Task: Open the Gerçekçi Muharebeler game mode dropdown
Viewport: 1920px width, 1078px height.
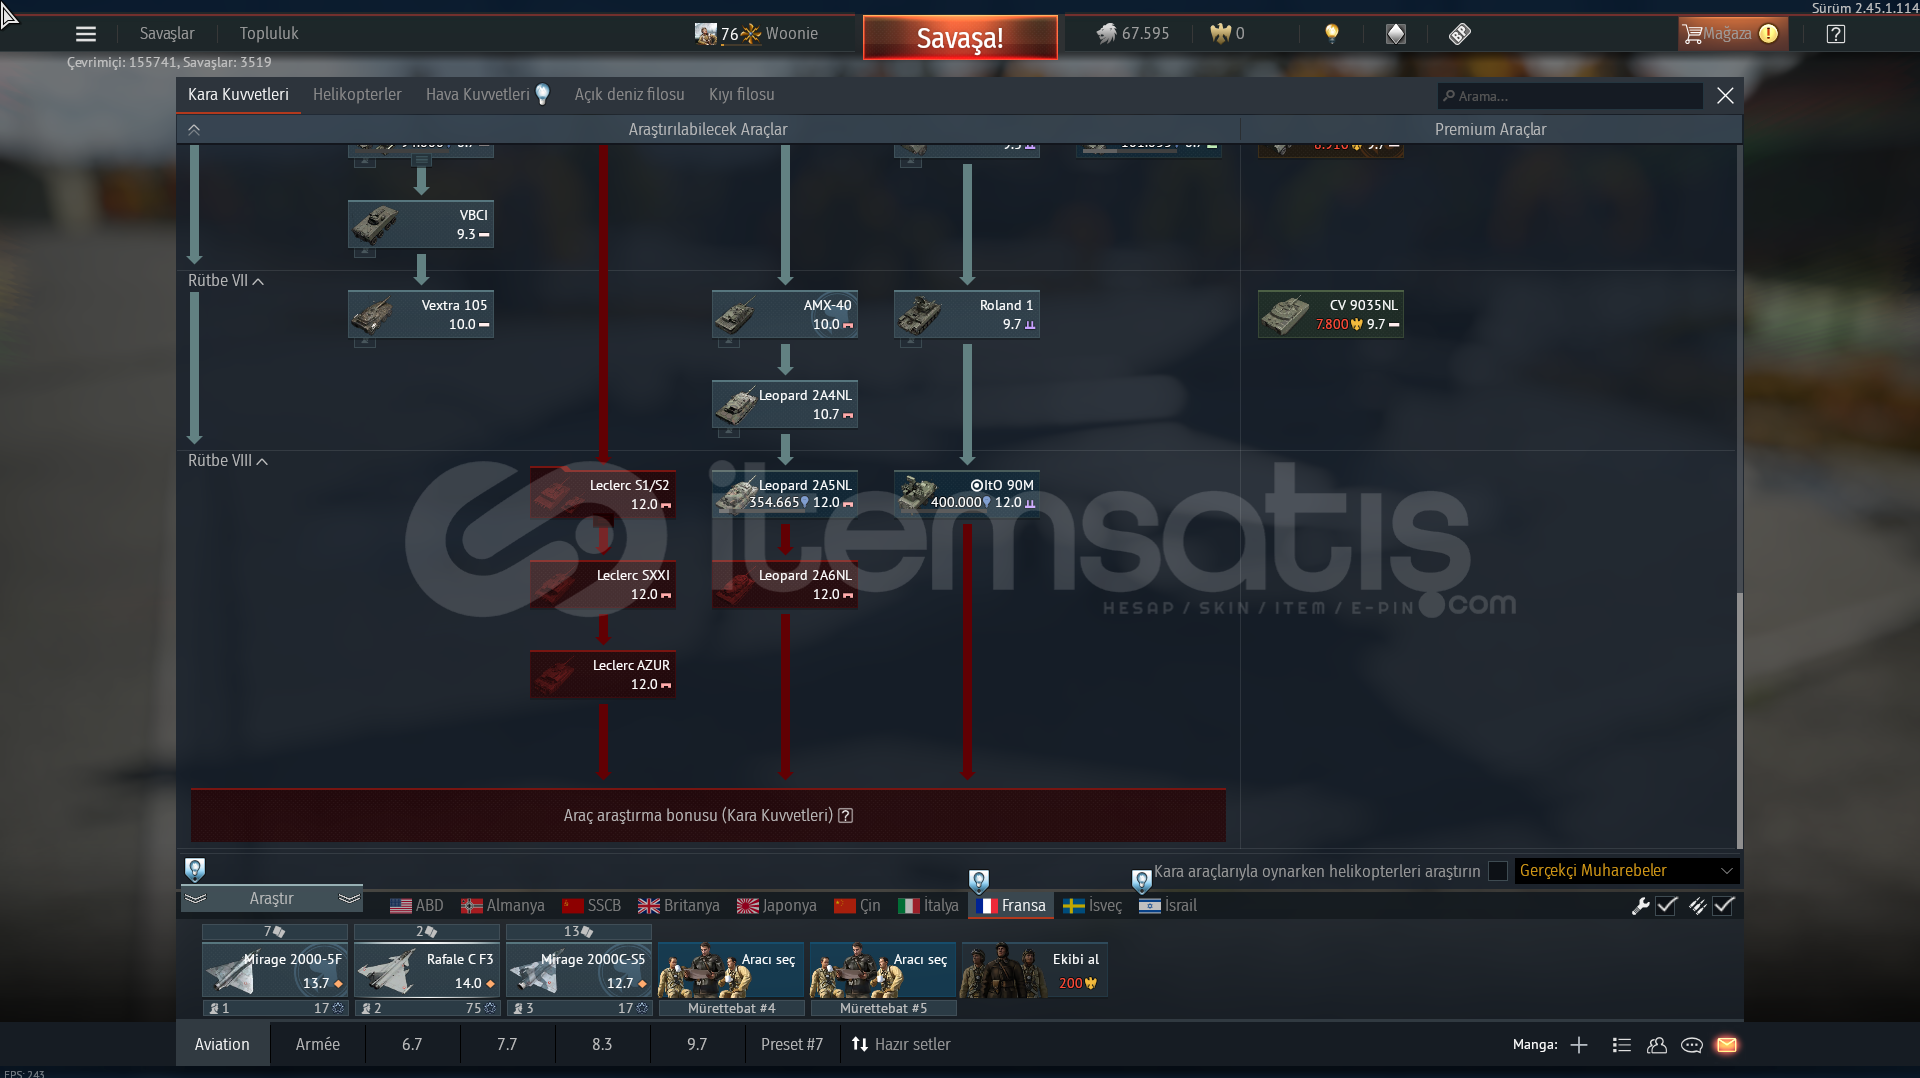Action: click(x=1627, y=871)
